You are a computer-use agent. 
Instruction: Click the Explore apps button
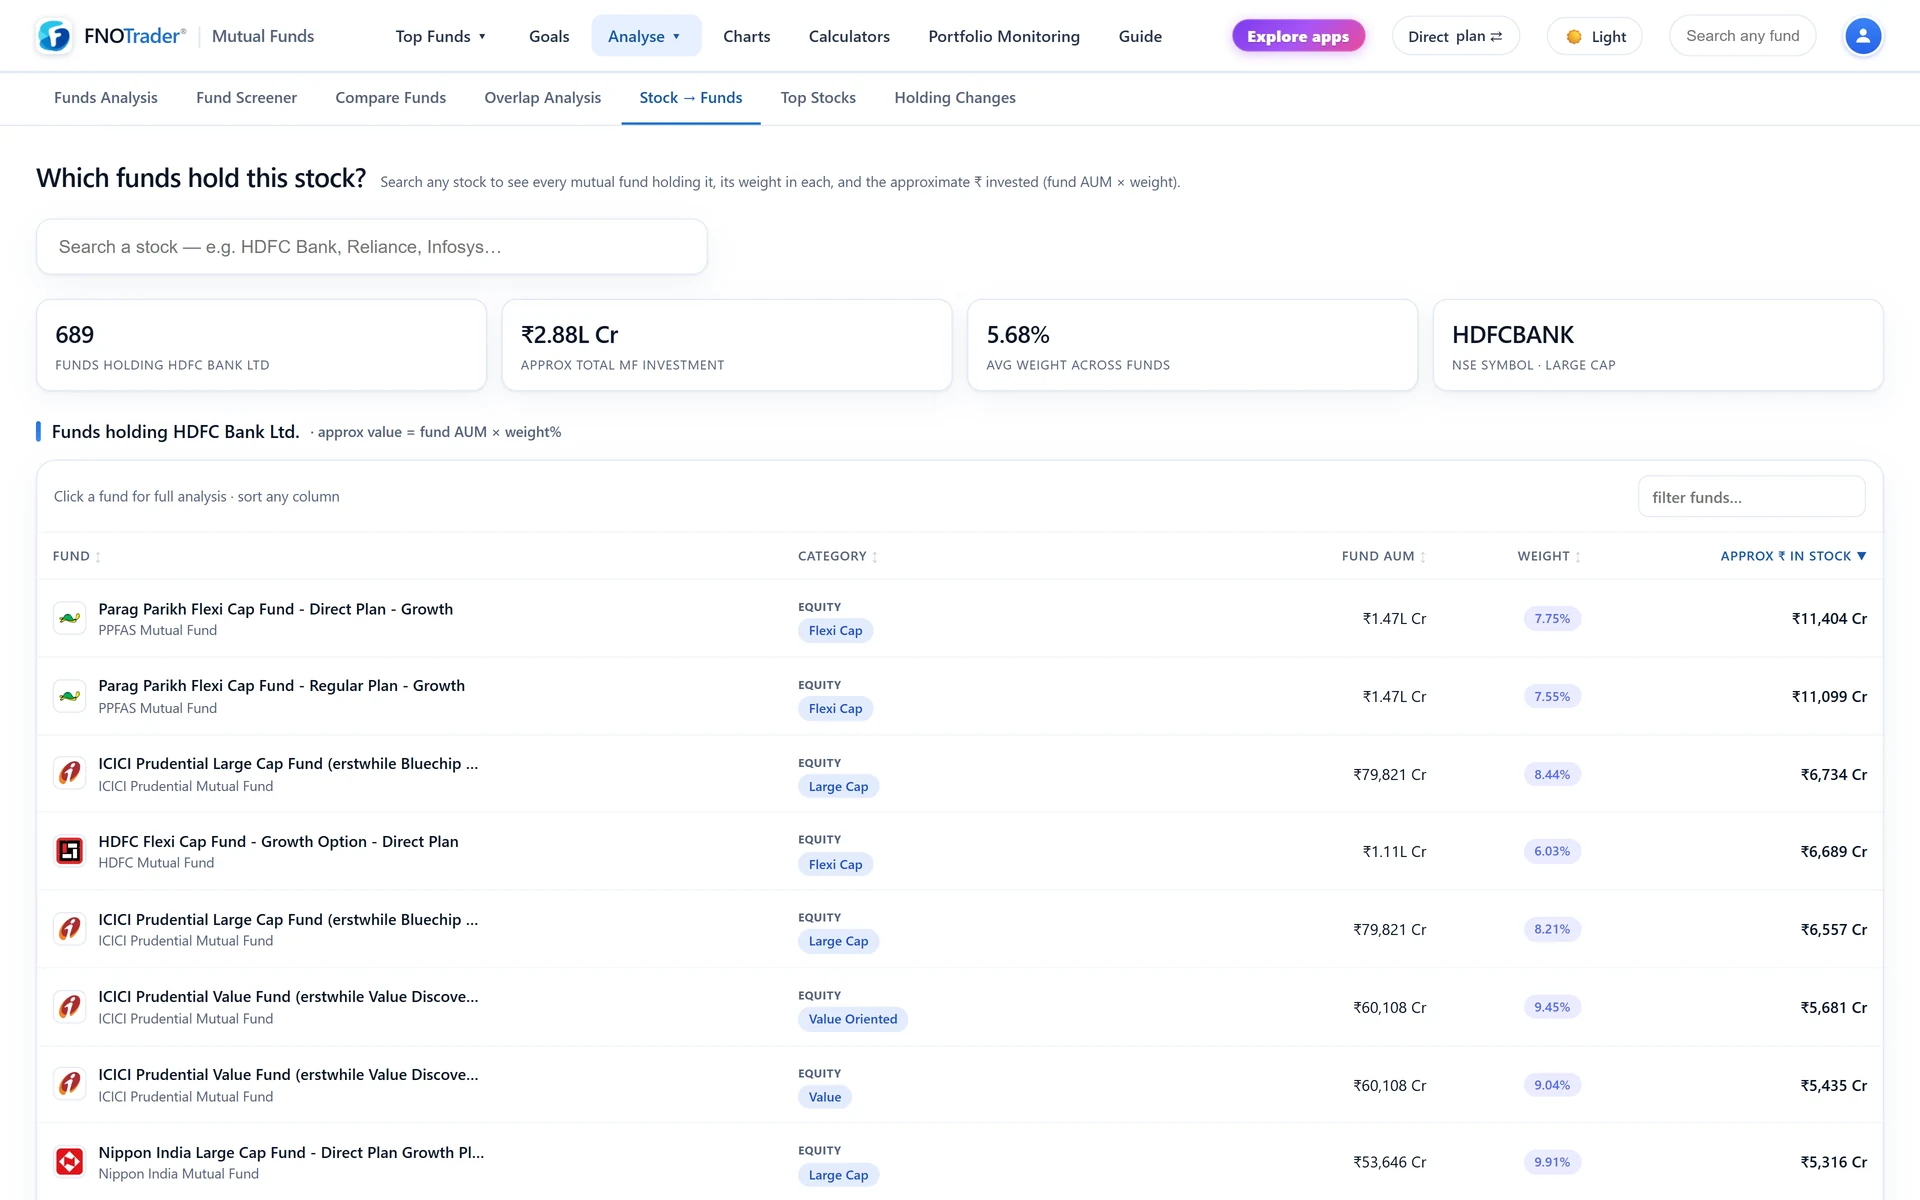click(1298, 36)
